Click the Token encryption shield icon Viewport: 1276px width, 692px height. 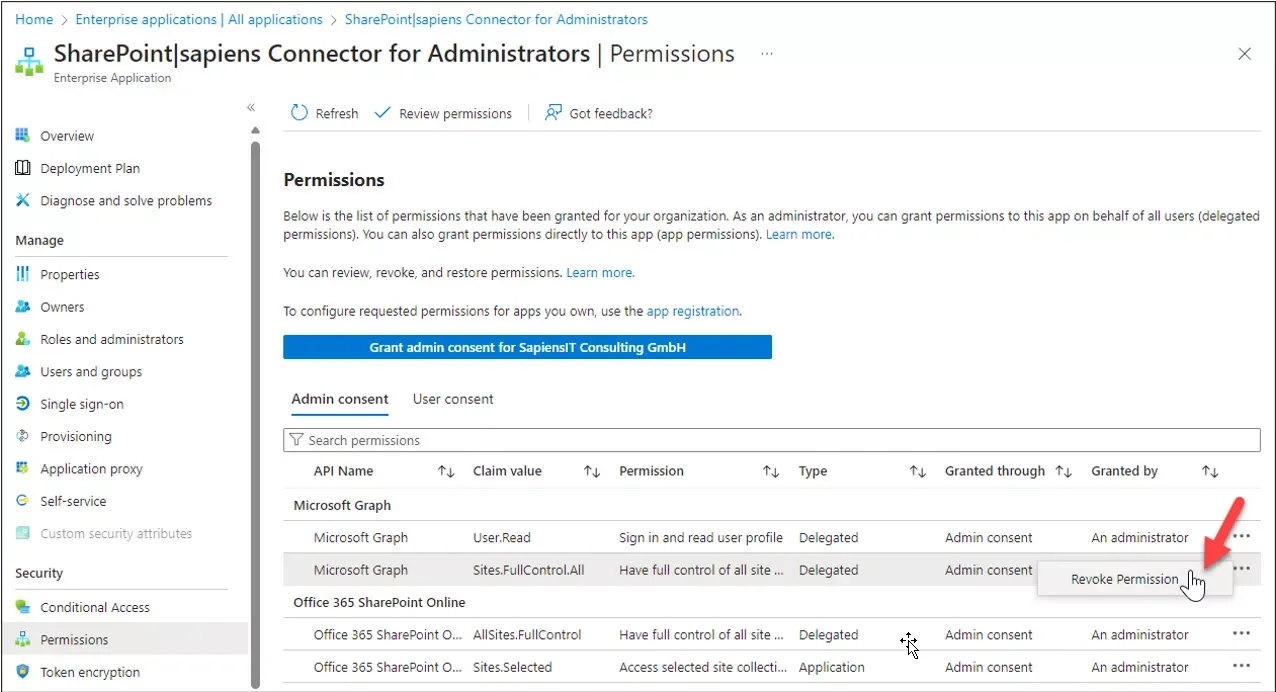pos(23,672)
